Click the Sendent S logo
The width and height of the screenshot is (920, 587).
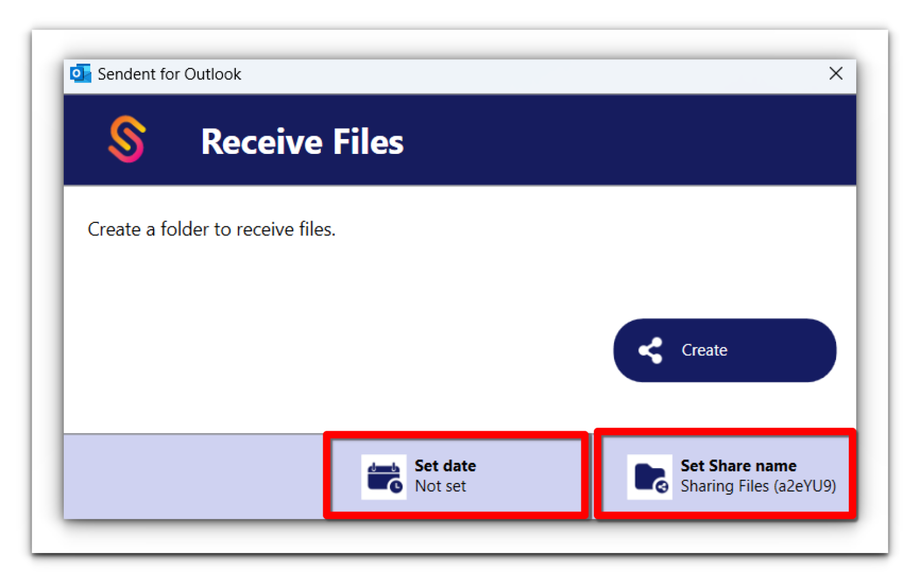pyautogui.click(x=127, y=139)
